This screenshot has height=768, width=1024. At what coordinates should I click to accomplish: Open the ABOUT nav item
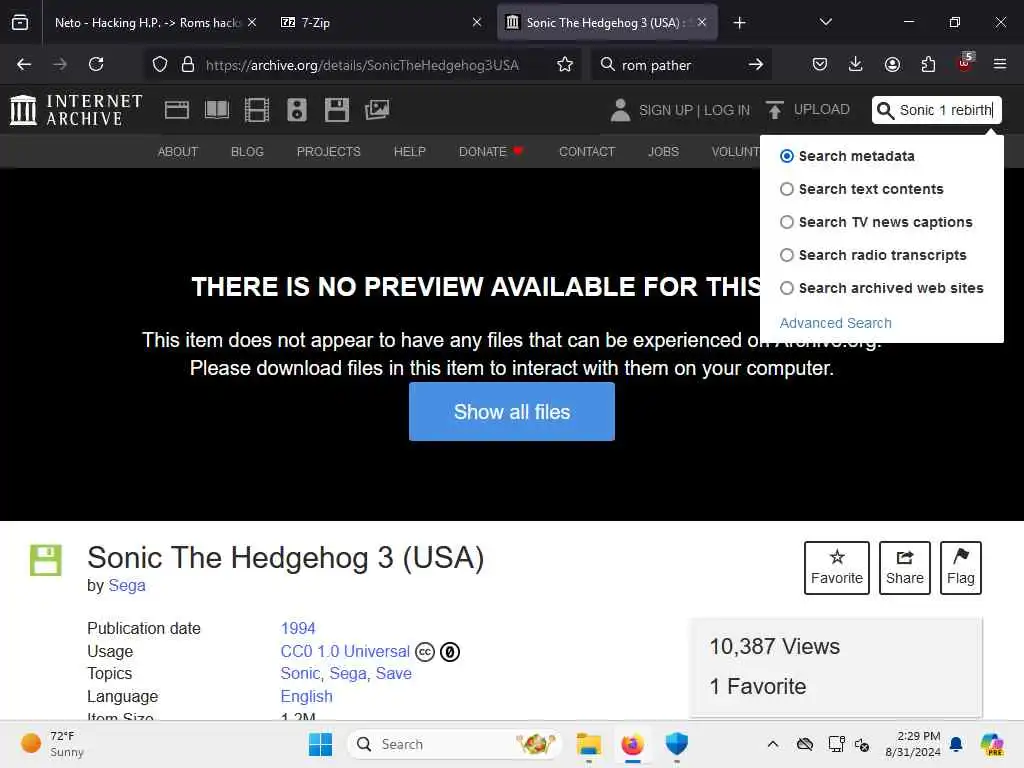[x=178, y=152]
